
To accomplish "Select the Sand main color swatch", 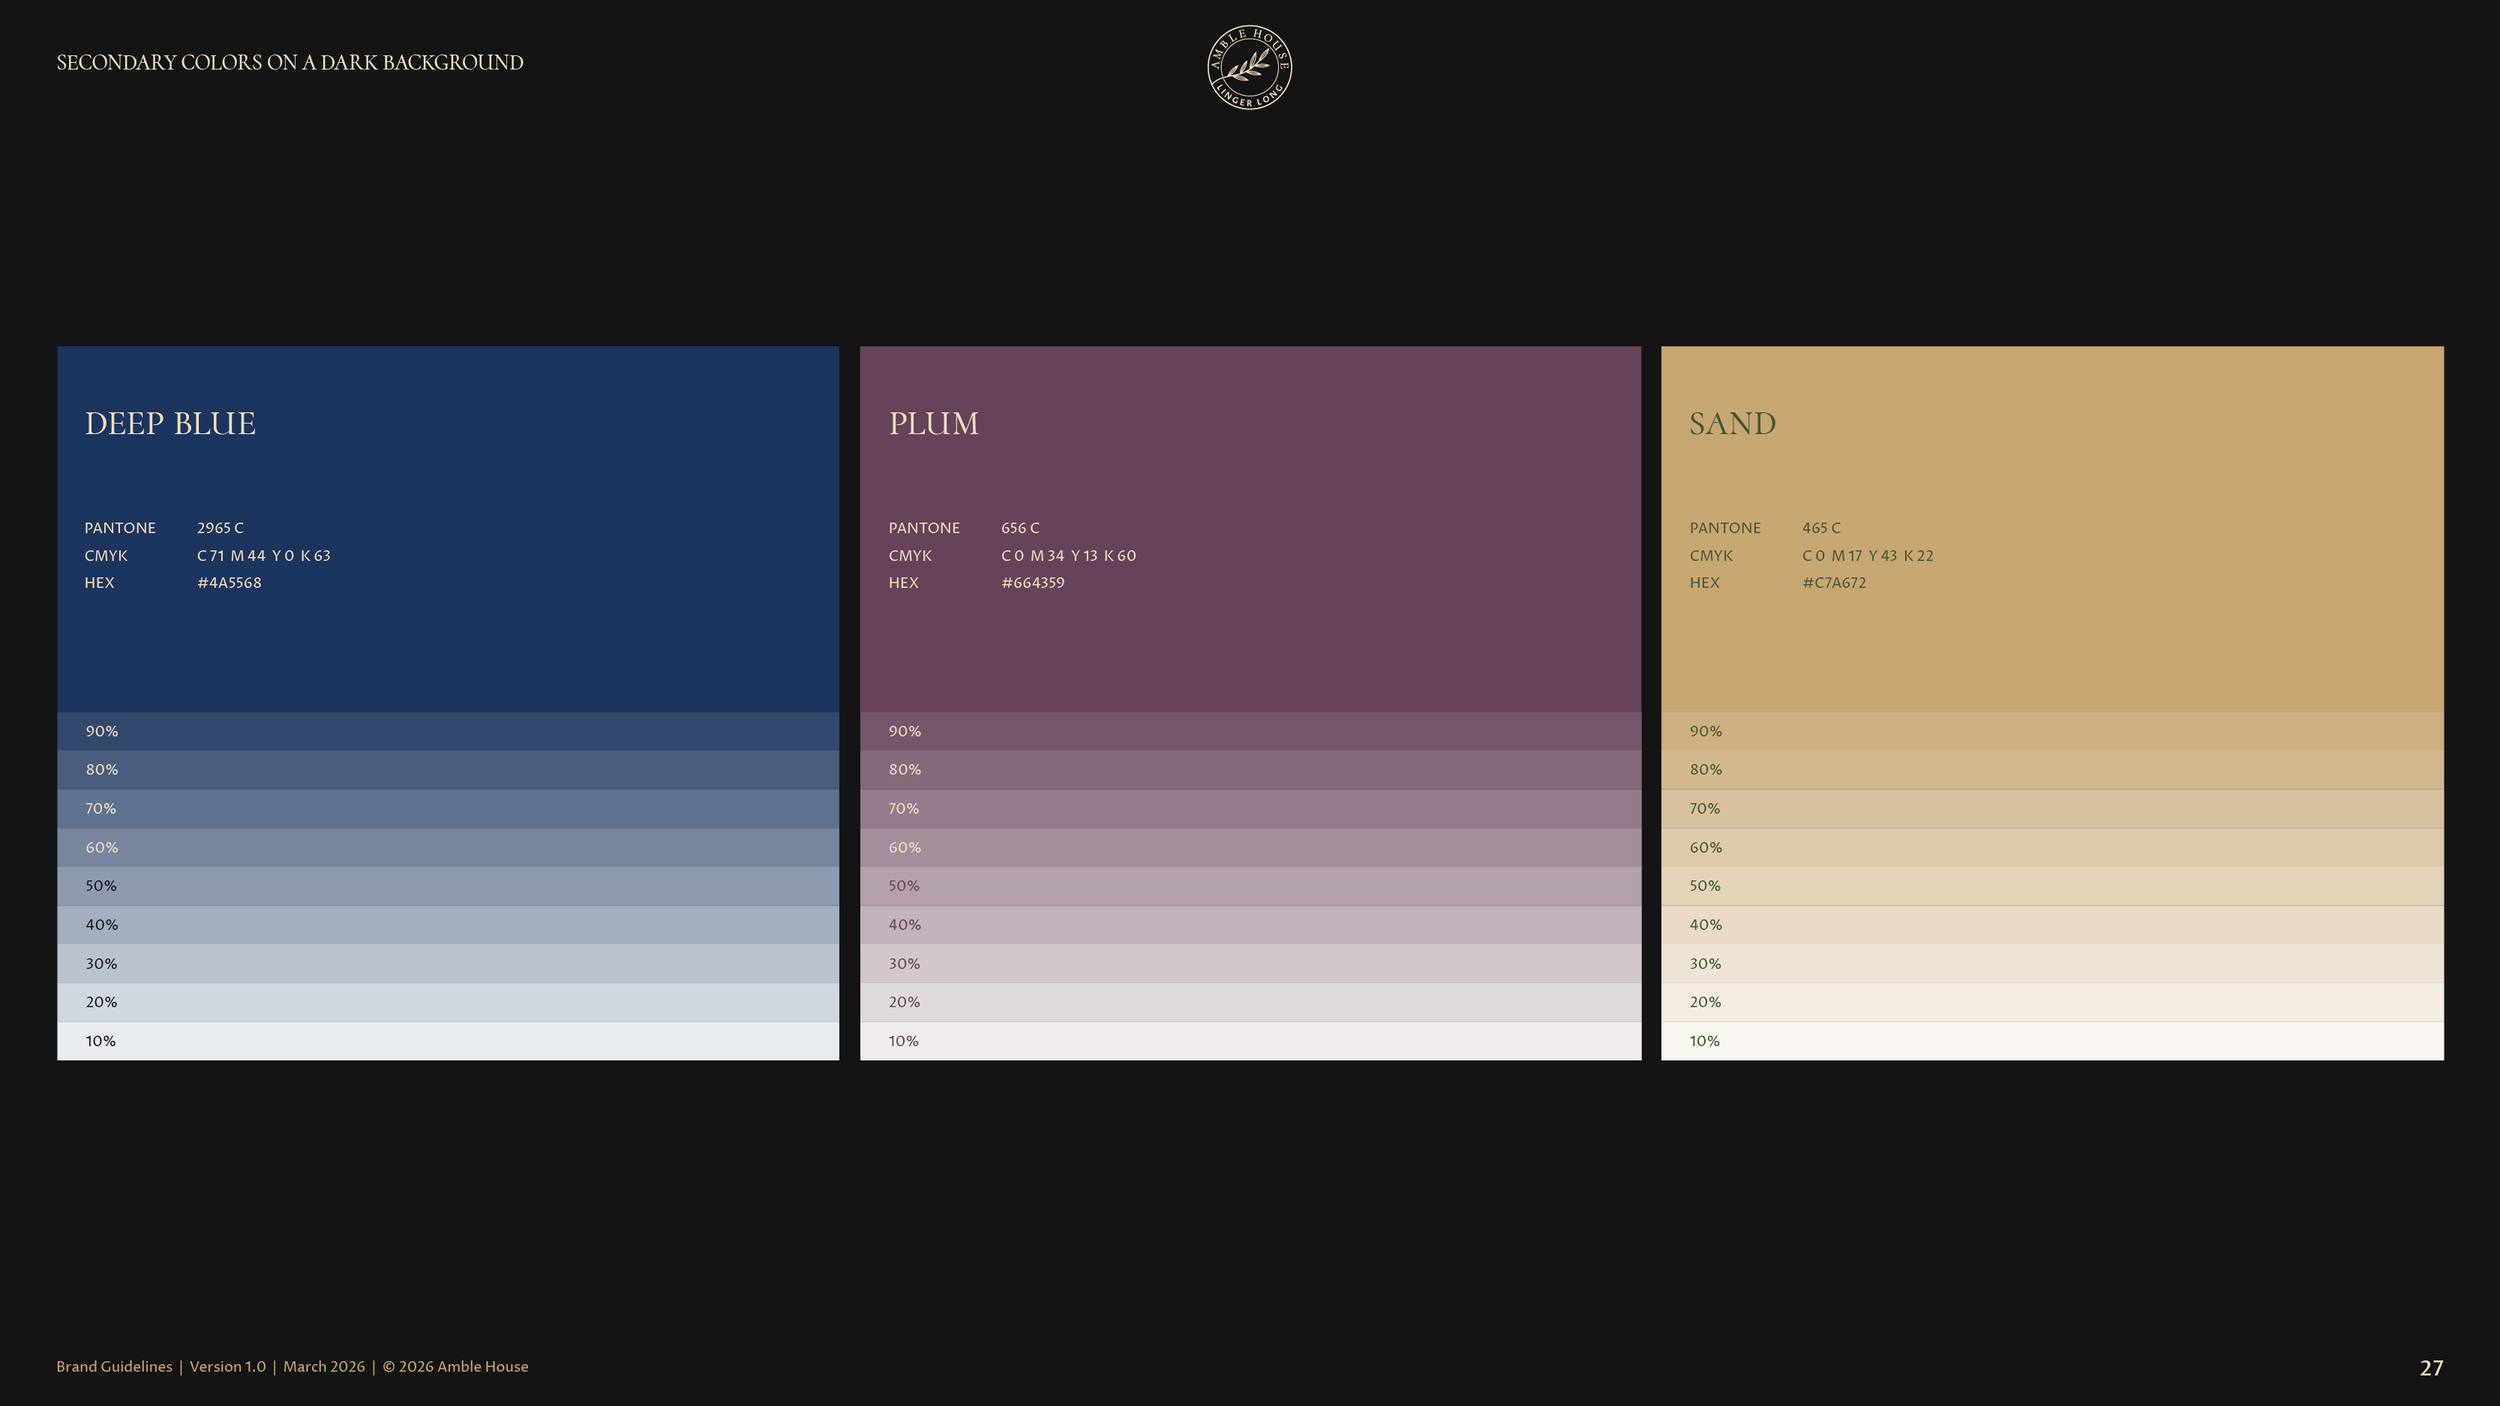I will pyautogui.click(x=2052, y=529).
